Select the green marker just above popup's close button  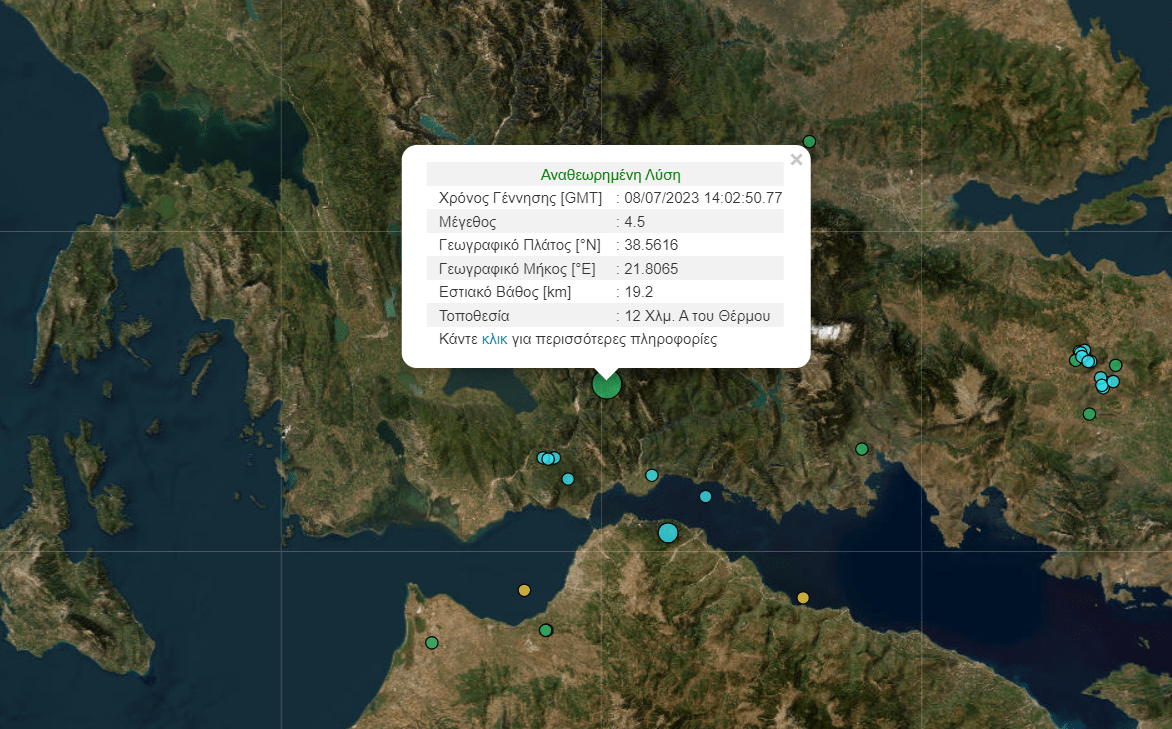(x=809, y=141)
